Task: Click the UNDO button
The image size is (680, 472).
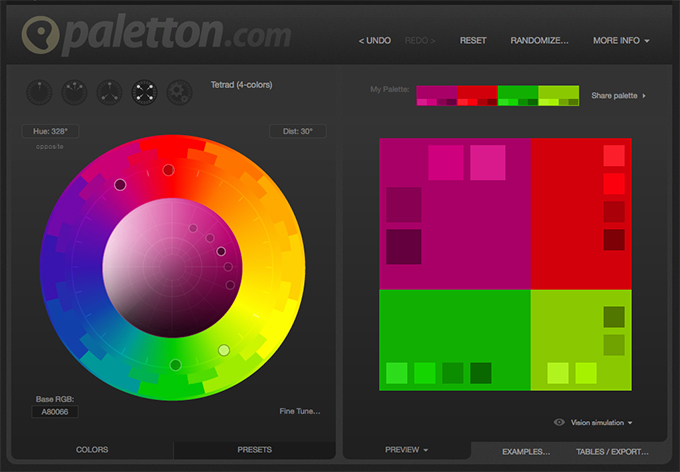Action: pos(375,40)
